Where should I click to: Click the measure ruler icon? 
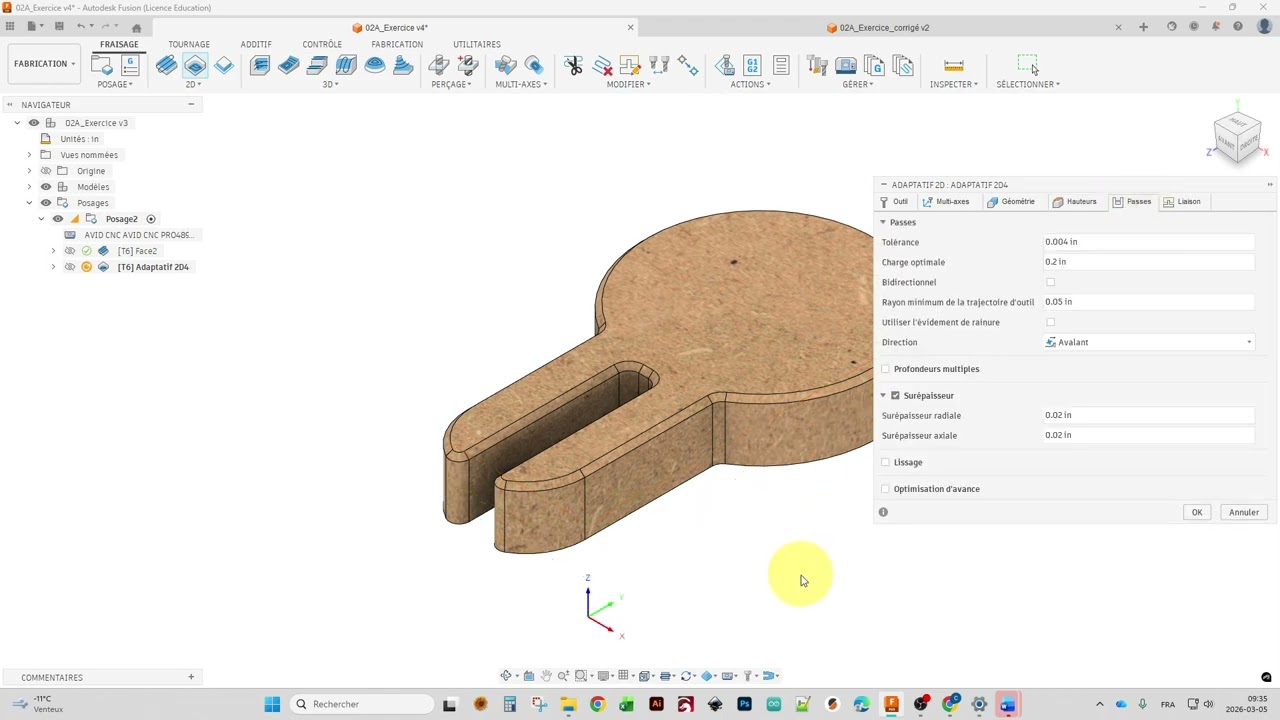tap(953, 65)
